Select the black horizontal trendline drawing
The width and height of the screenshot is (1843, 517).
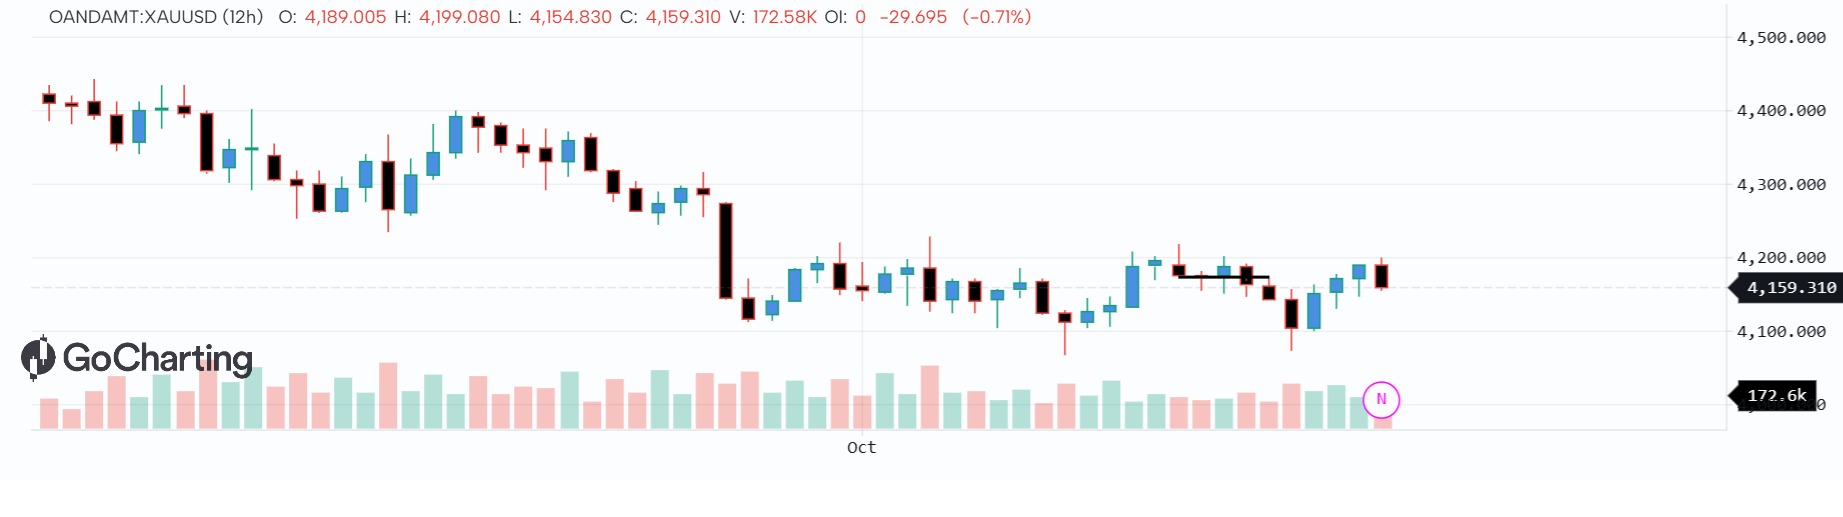(x=1224, y=277)
